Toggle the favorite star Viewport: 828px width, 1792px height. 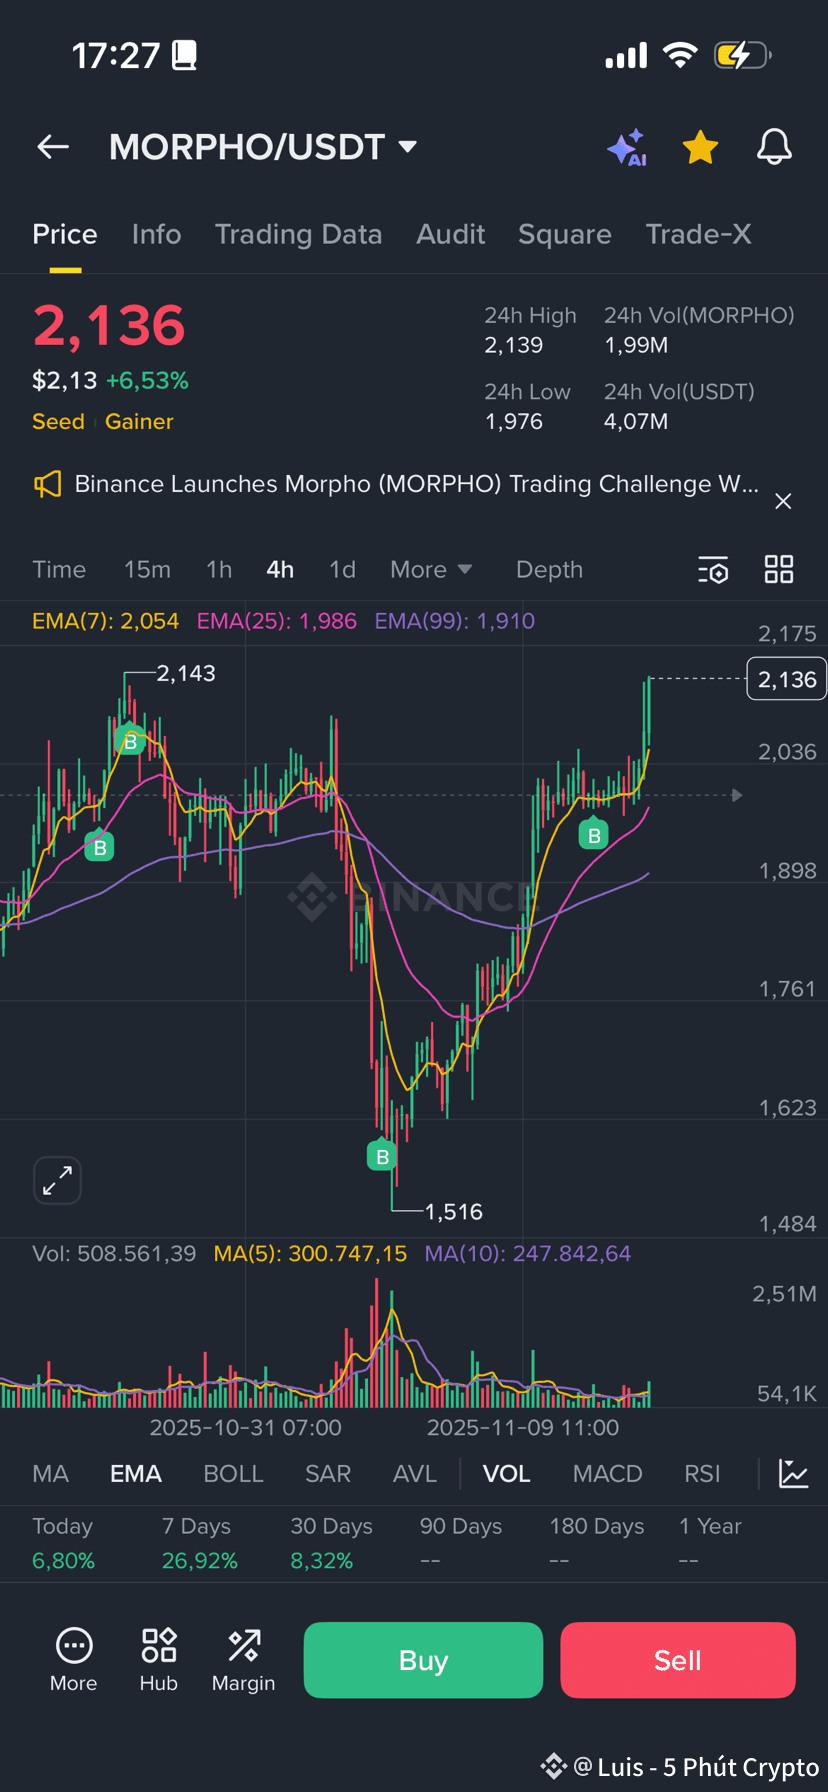[700, 147]
